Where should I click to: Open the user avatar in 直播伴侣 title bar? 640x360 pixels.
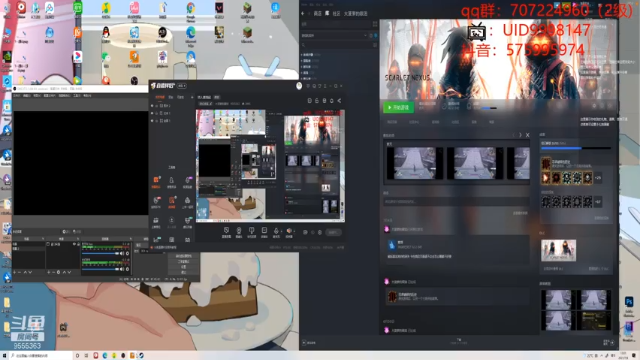click(299, 86)
